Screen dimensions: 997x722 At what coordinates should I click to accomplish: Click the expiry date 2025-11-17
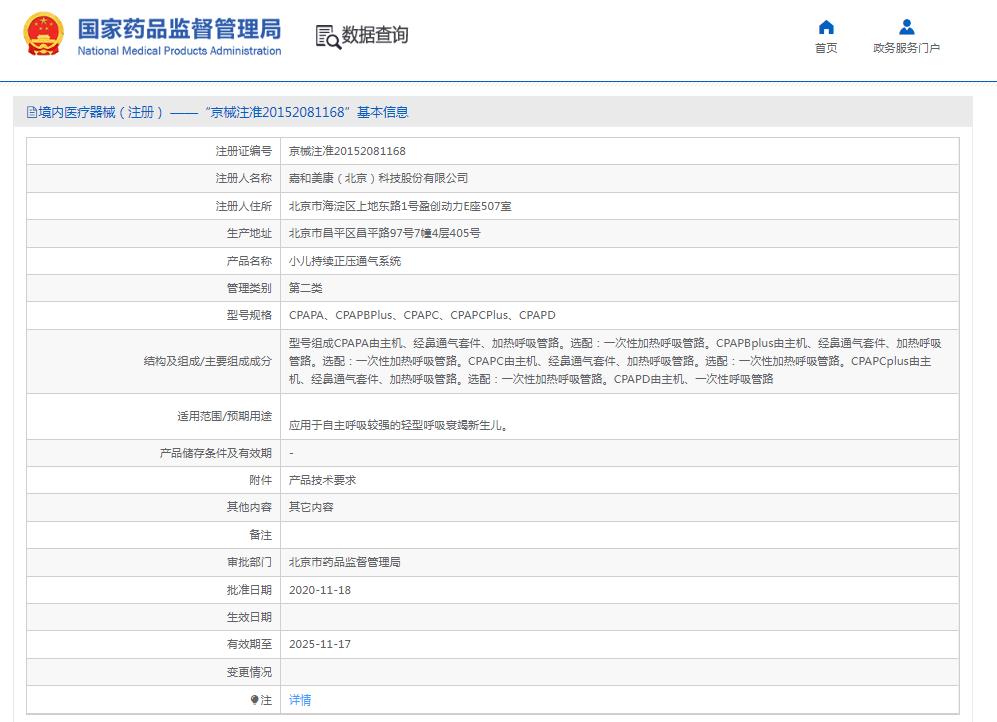pyautogui.click(x=320, y=644)
